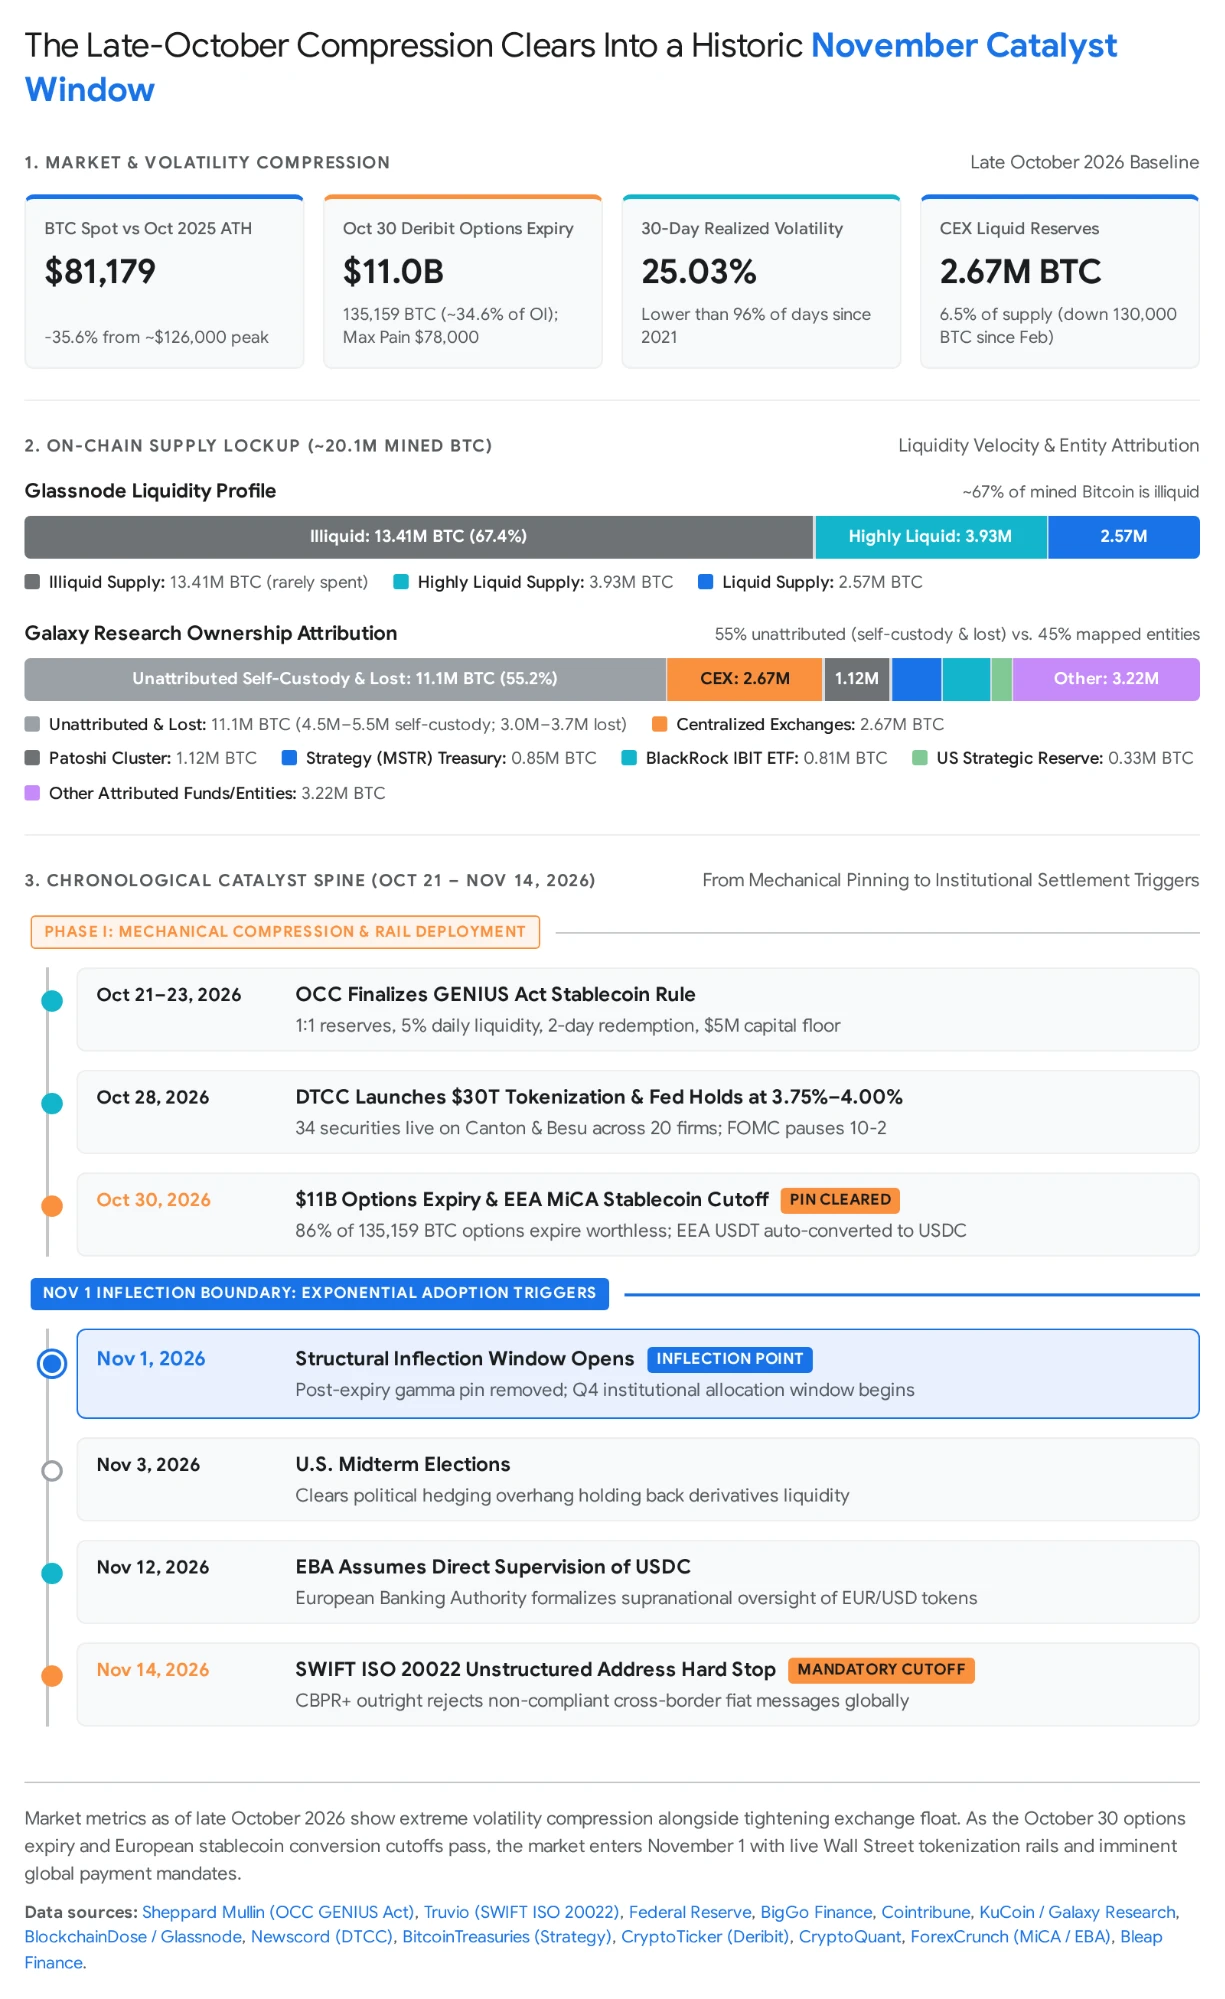Screen dimensions: 1225x1999
Task: Click the teal Highly Liquid Supply legend swatch
Action: coord(401,582)
